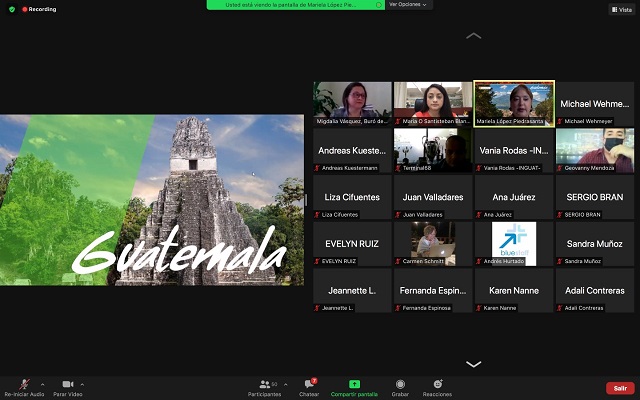Select Mariela López Piedrasanta video tile

pyautogui.click(x=513, y=103)
